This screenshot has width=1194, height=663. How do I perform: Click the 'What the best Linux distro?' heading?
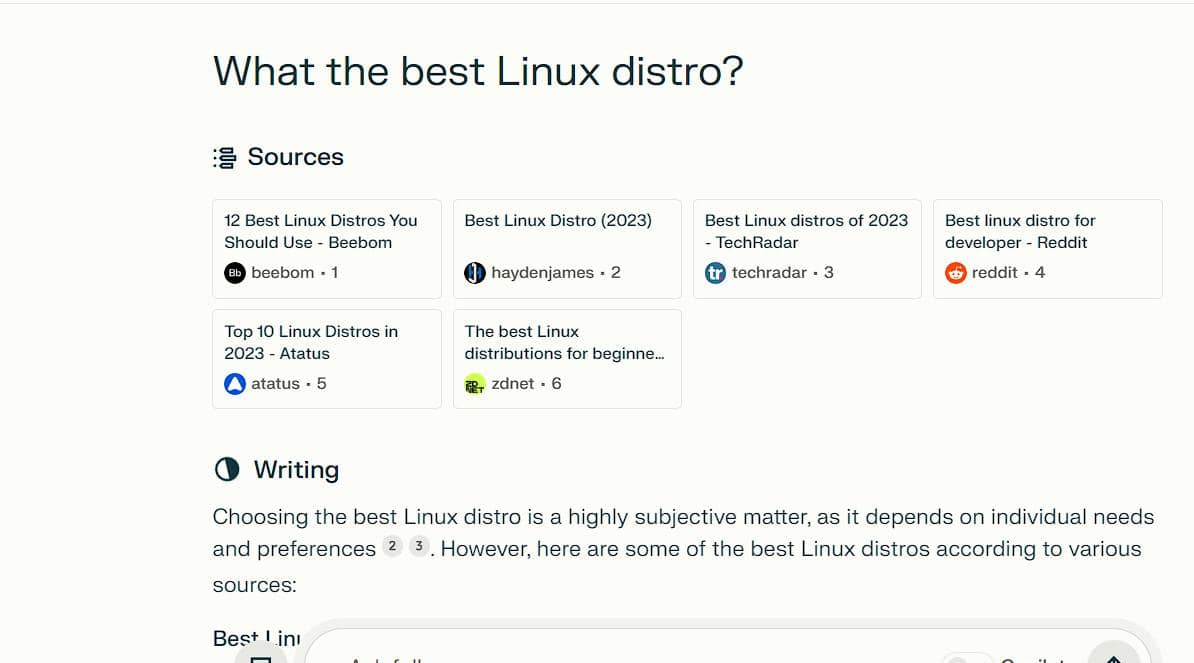point(478,72)
